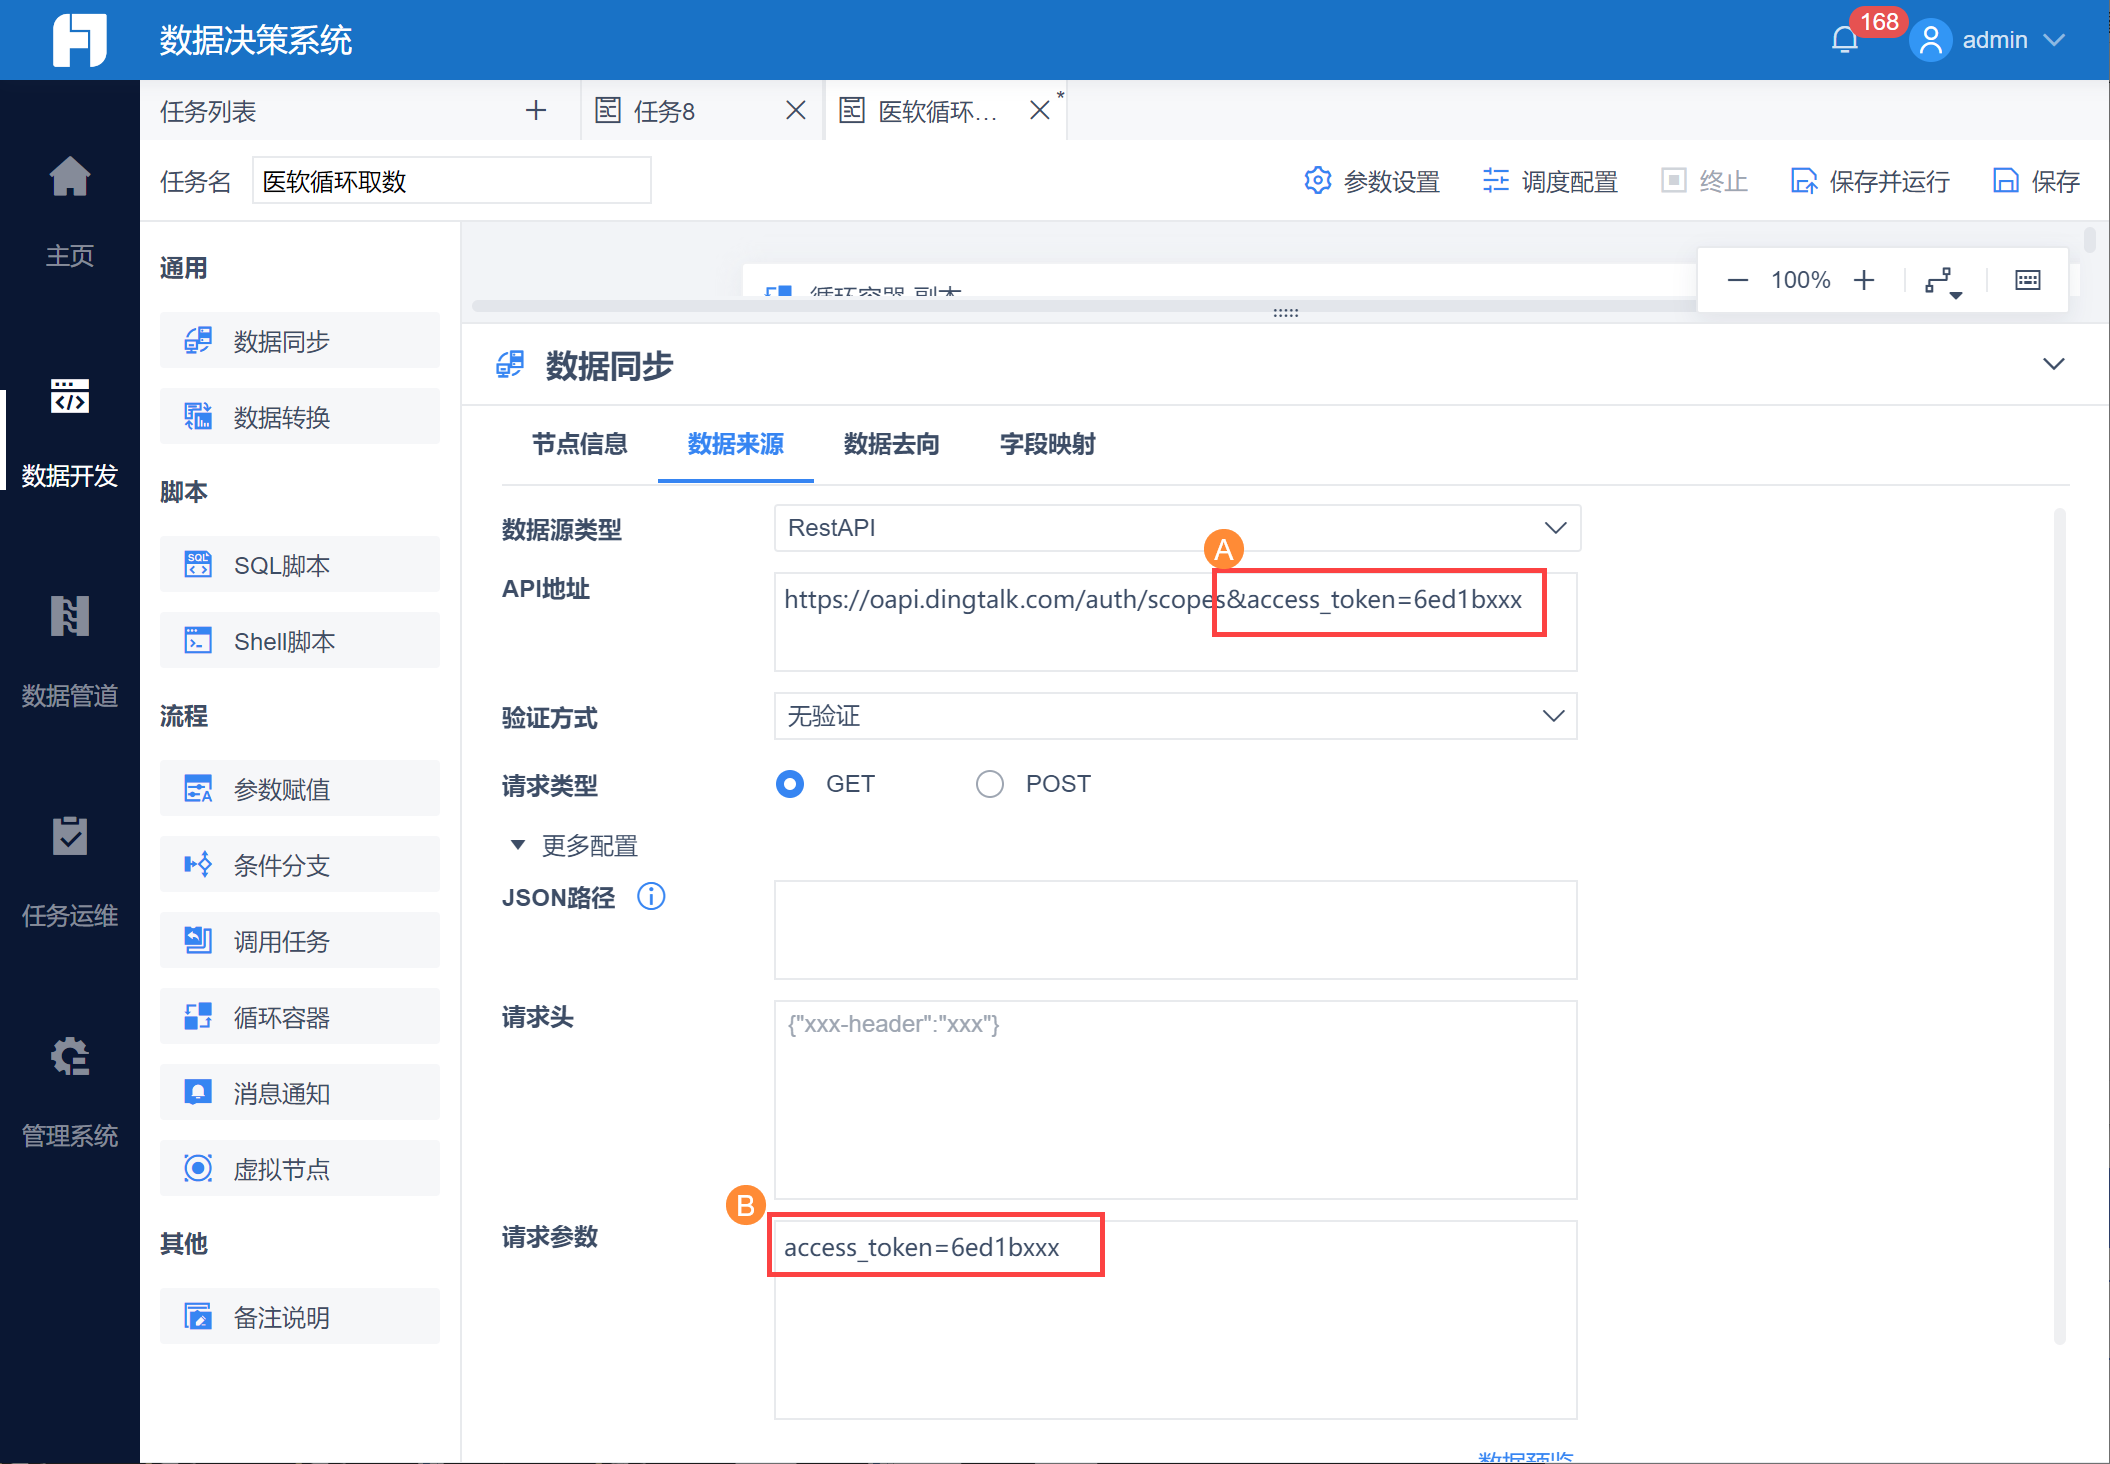Switch to the 数据去向 tab
The width and height of the screenshot is (2110, 1464).
point(891,444)
